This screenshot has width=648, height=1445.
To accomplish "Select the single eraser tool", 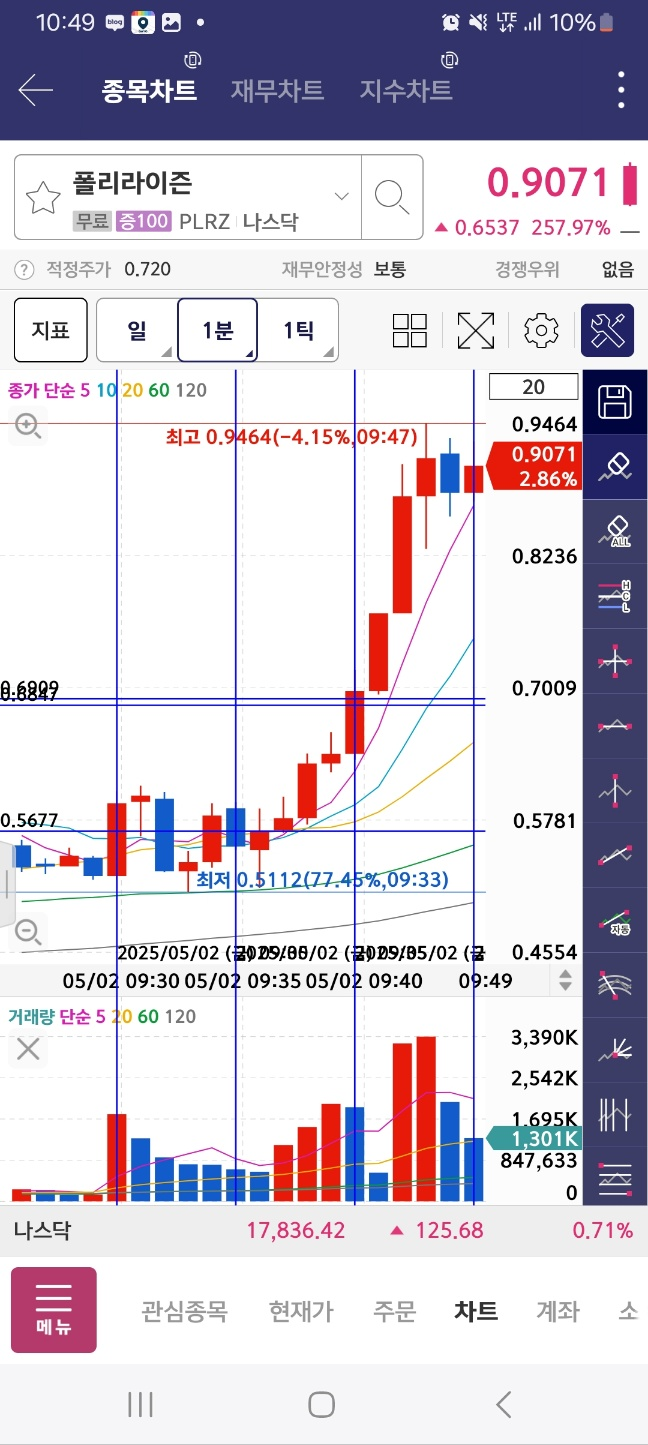I will tap(615, 466).
